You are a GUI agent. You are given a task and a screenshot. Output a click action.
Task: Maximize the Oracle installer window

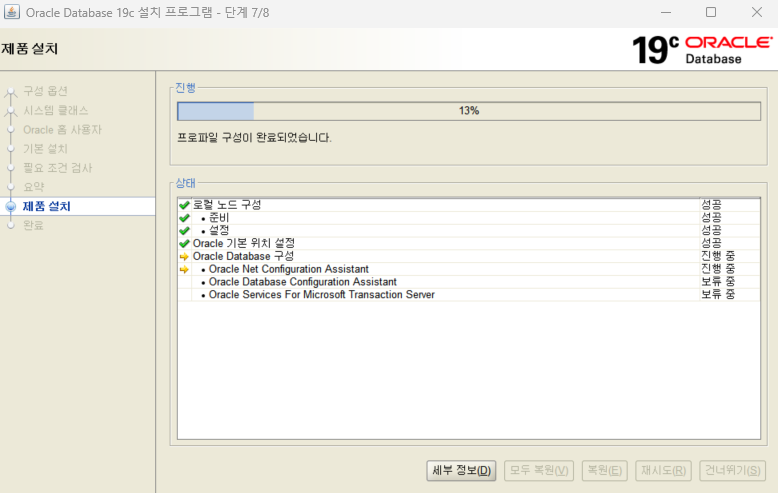tap(711, 12)
